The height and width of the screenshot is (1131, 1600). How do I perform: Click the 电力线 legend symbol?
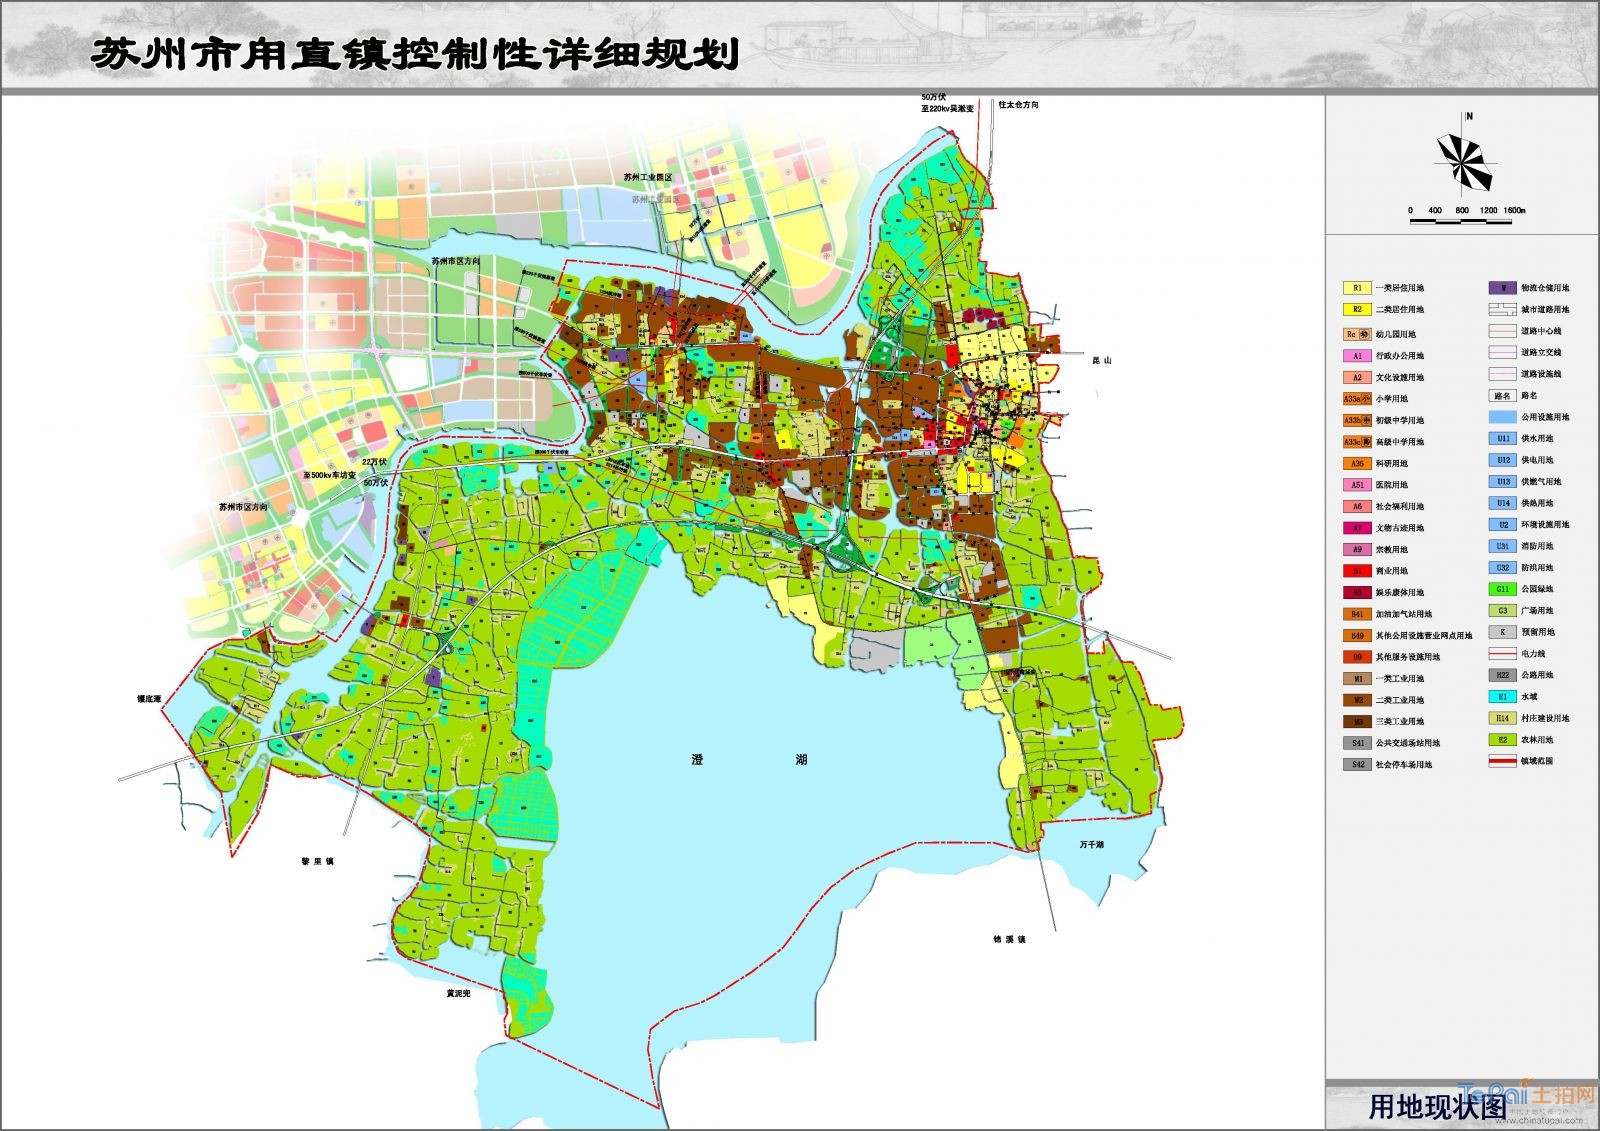[x=1503, y=654]
